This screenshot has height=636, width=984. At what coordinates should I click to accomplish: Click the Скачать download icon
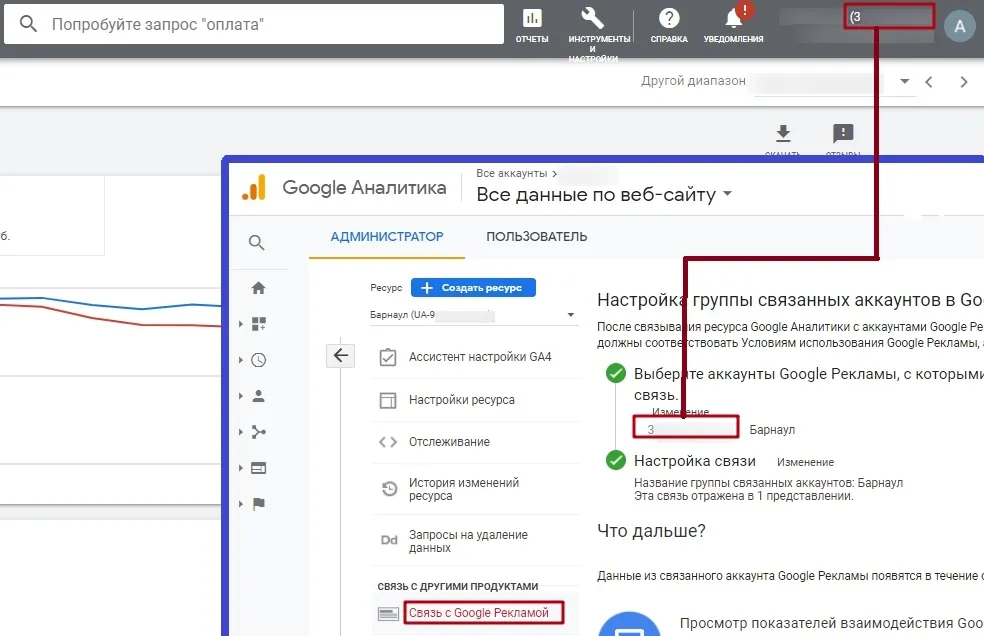coord(783,133)
